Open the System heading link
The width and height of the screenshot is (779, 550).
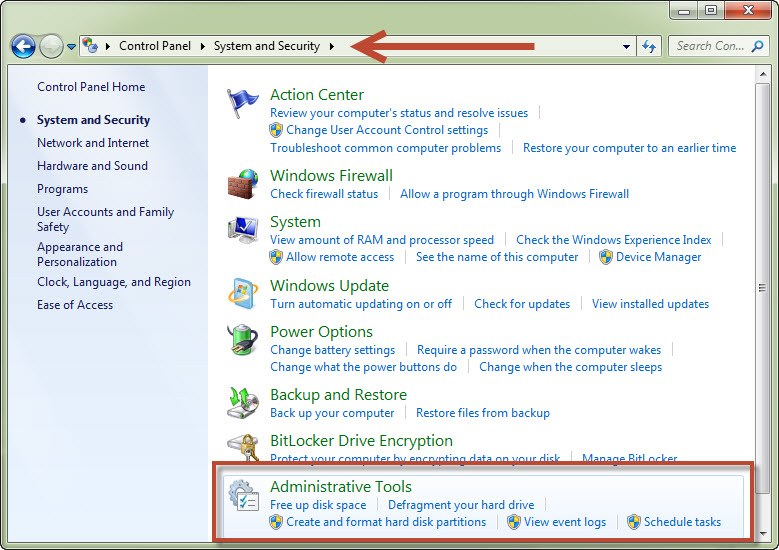(x=295, y=222)
